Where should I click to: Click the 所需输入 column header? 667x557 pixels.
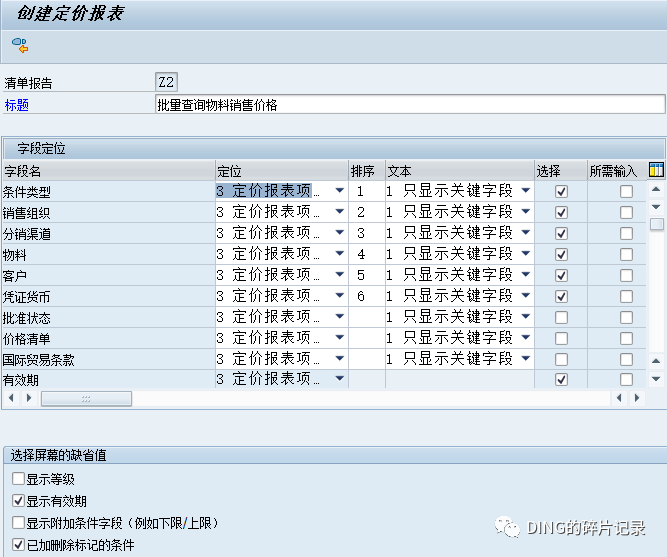pyautogui.click(x=617, y=171)
